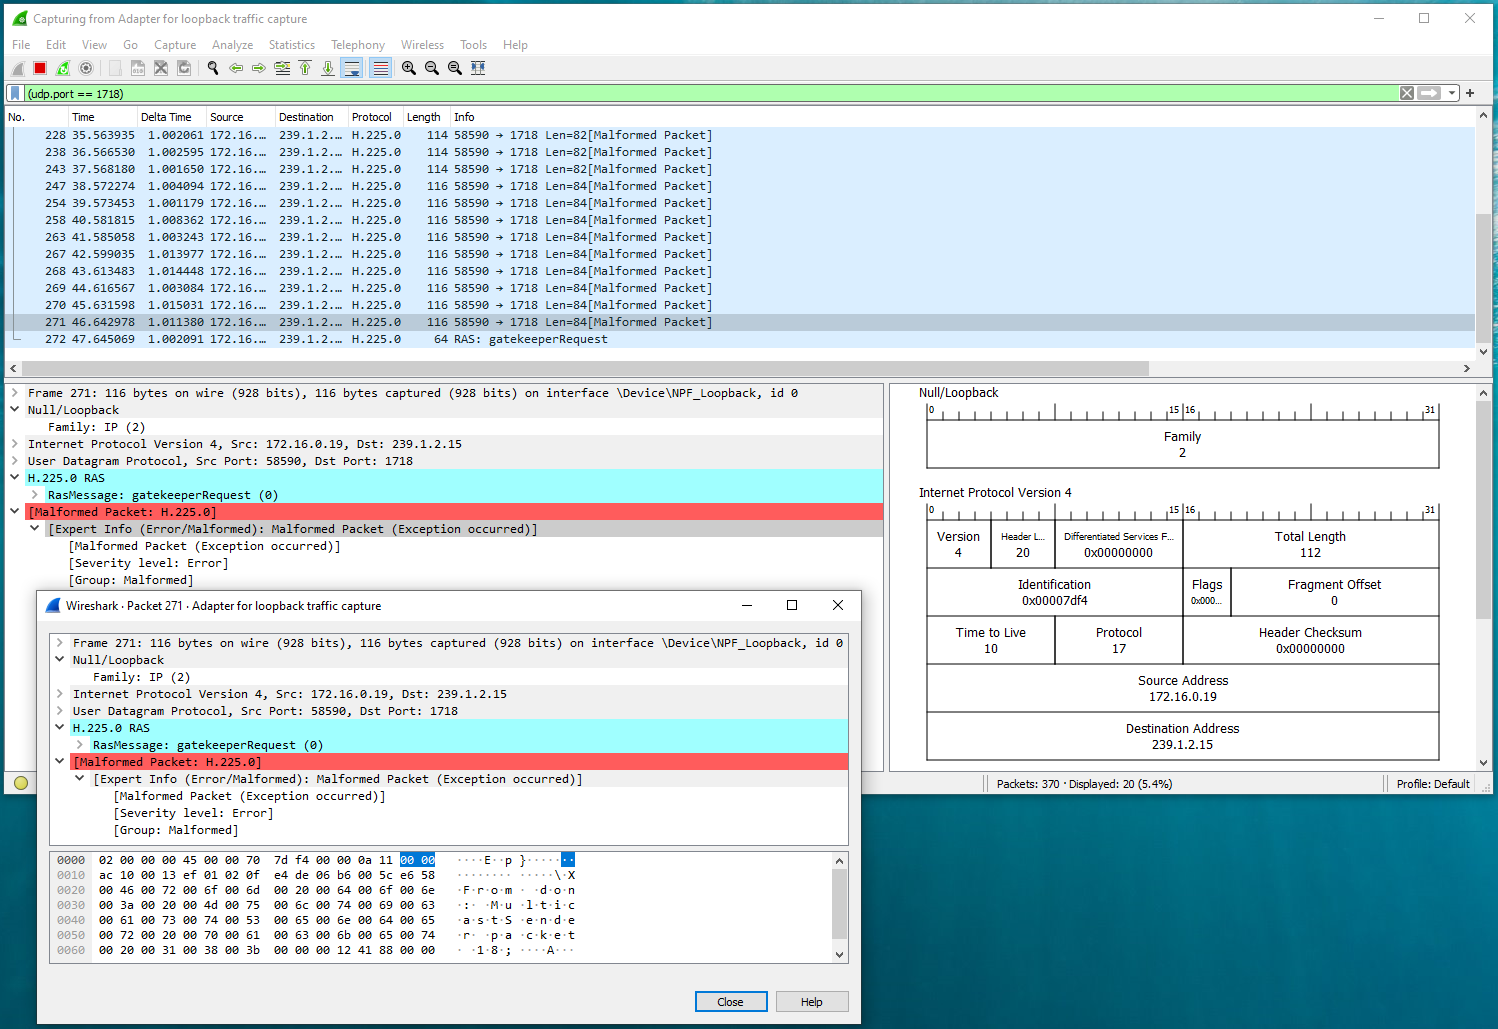Image resolution: width=1498 pixels, height=1029 pixels.
Task: Click Time to Live field in packet diagram
Action: tap(991, 640)
